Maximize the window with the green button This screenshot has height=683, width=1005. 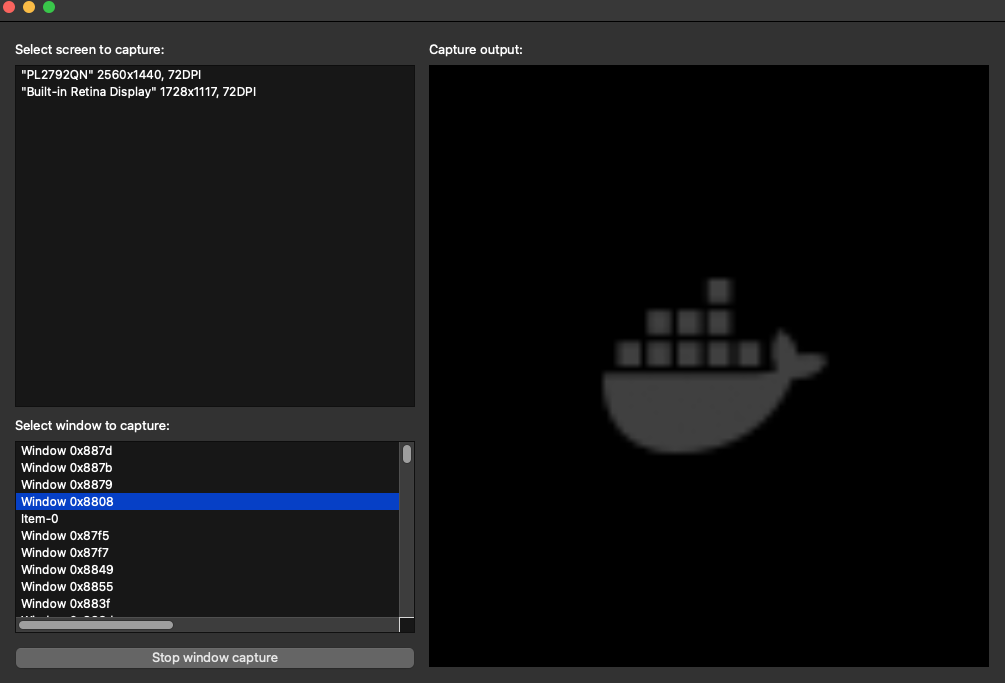[x=49, y=7]
